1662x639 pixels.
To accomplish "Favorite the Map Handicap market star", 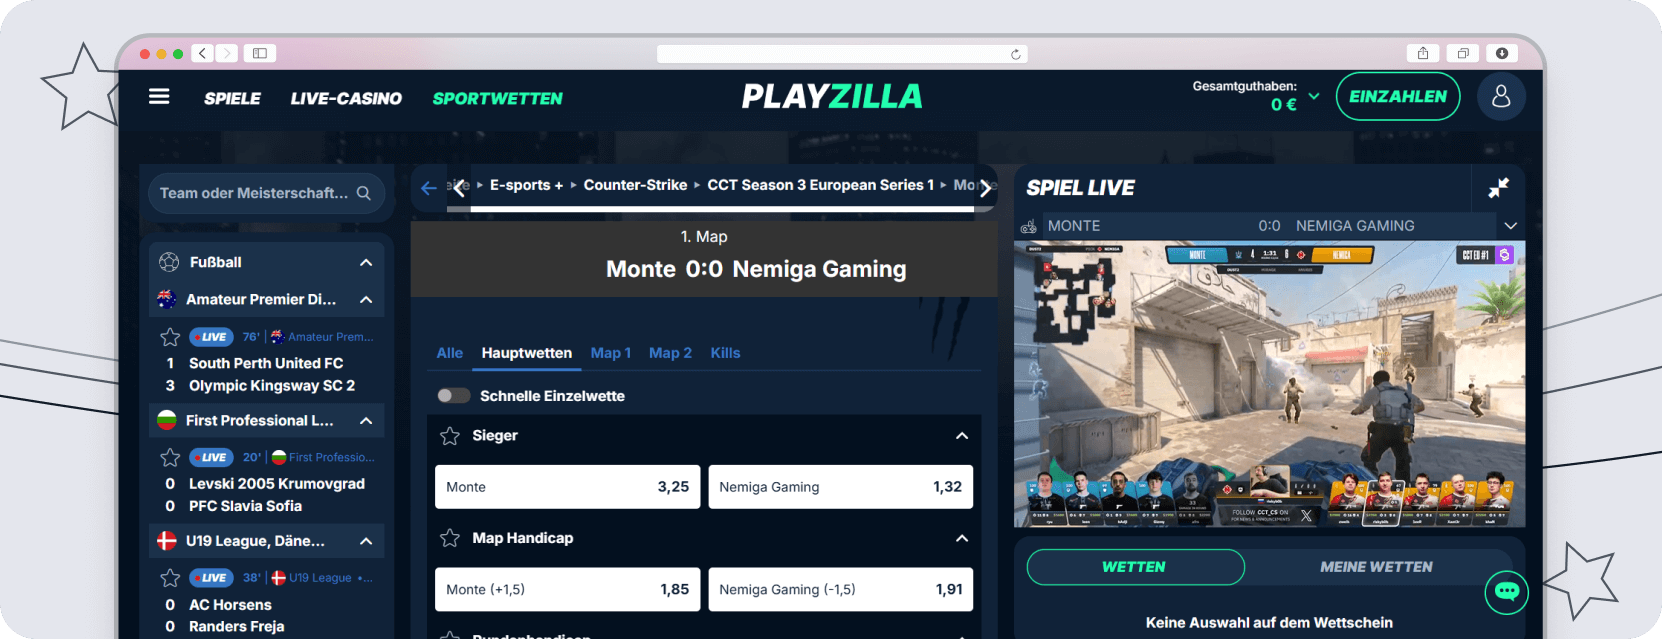I will [450, 538].
